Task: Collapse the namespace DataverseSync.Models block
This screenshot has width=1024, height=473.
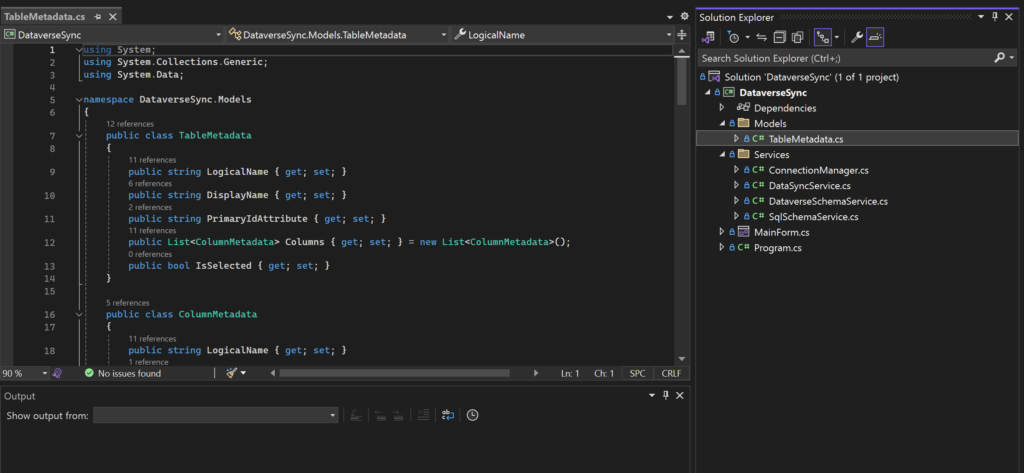Action: click(x=79, y=100)
